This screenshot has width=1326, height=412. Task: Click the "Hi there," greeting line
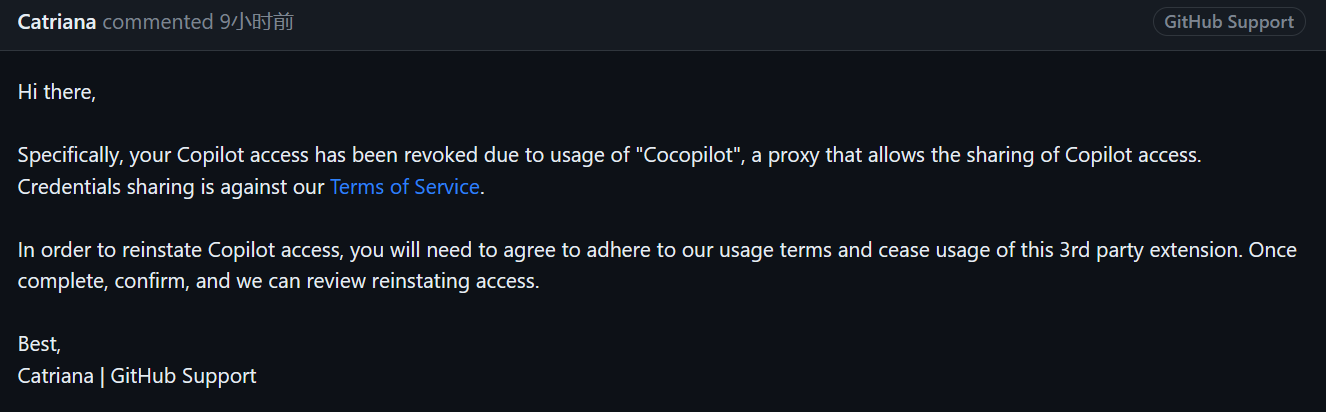tap(57, 92)
